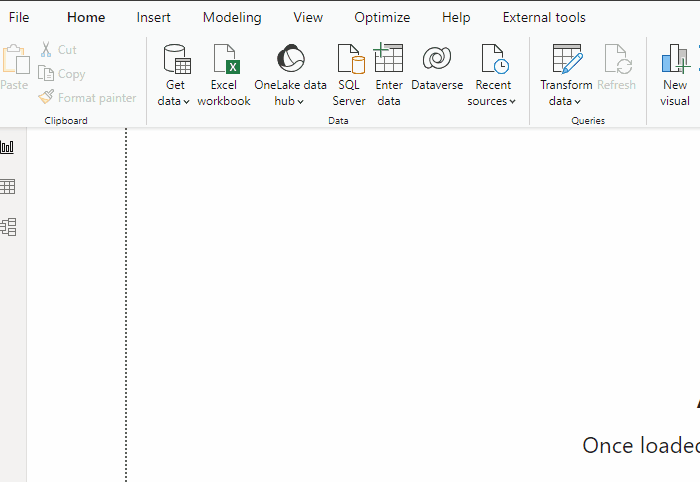Open the Modeling ribbon tab
The height and width of the screenshot is (482, 700).
pos(232,17)
